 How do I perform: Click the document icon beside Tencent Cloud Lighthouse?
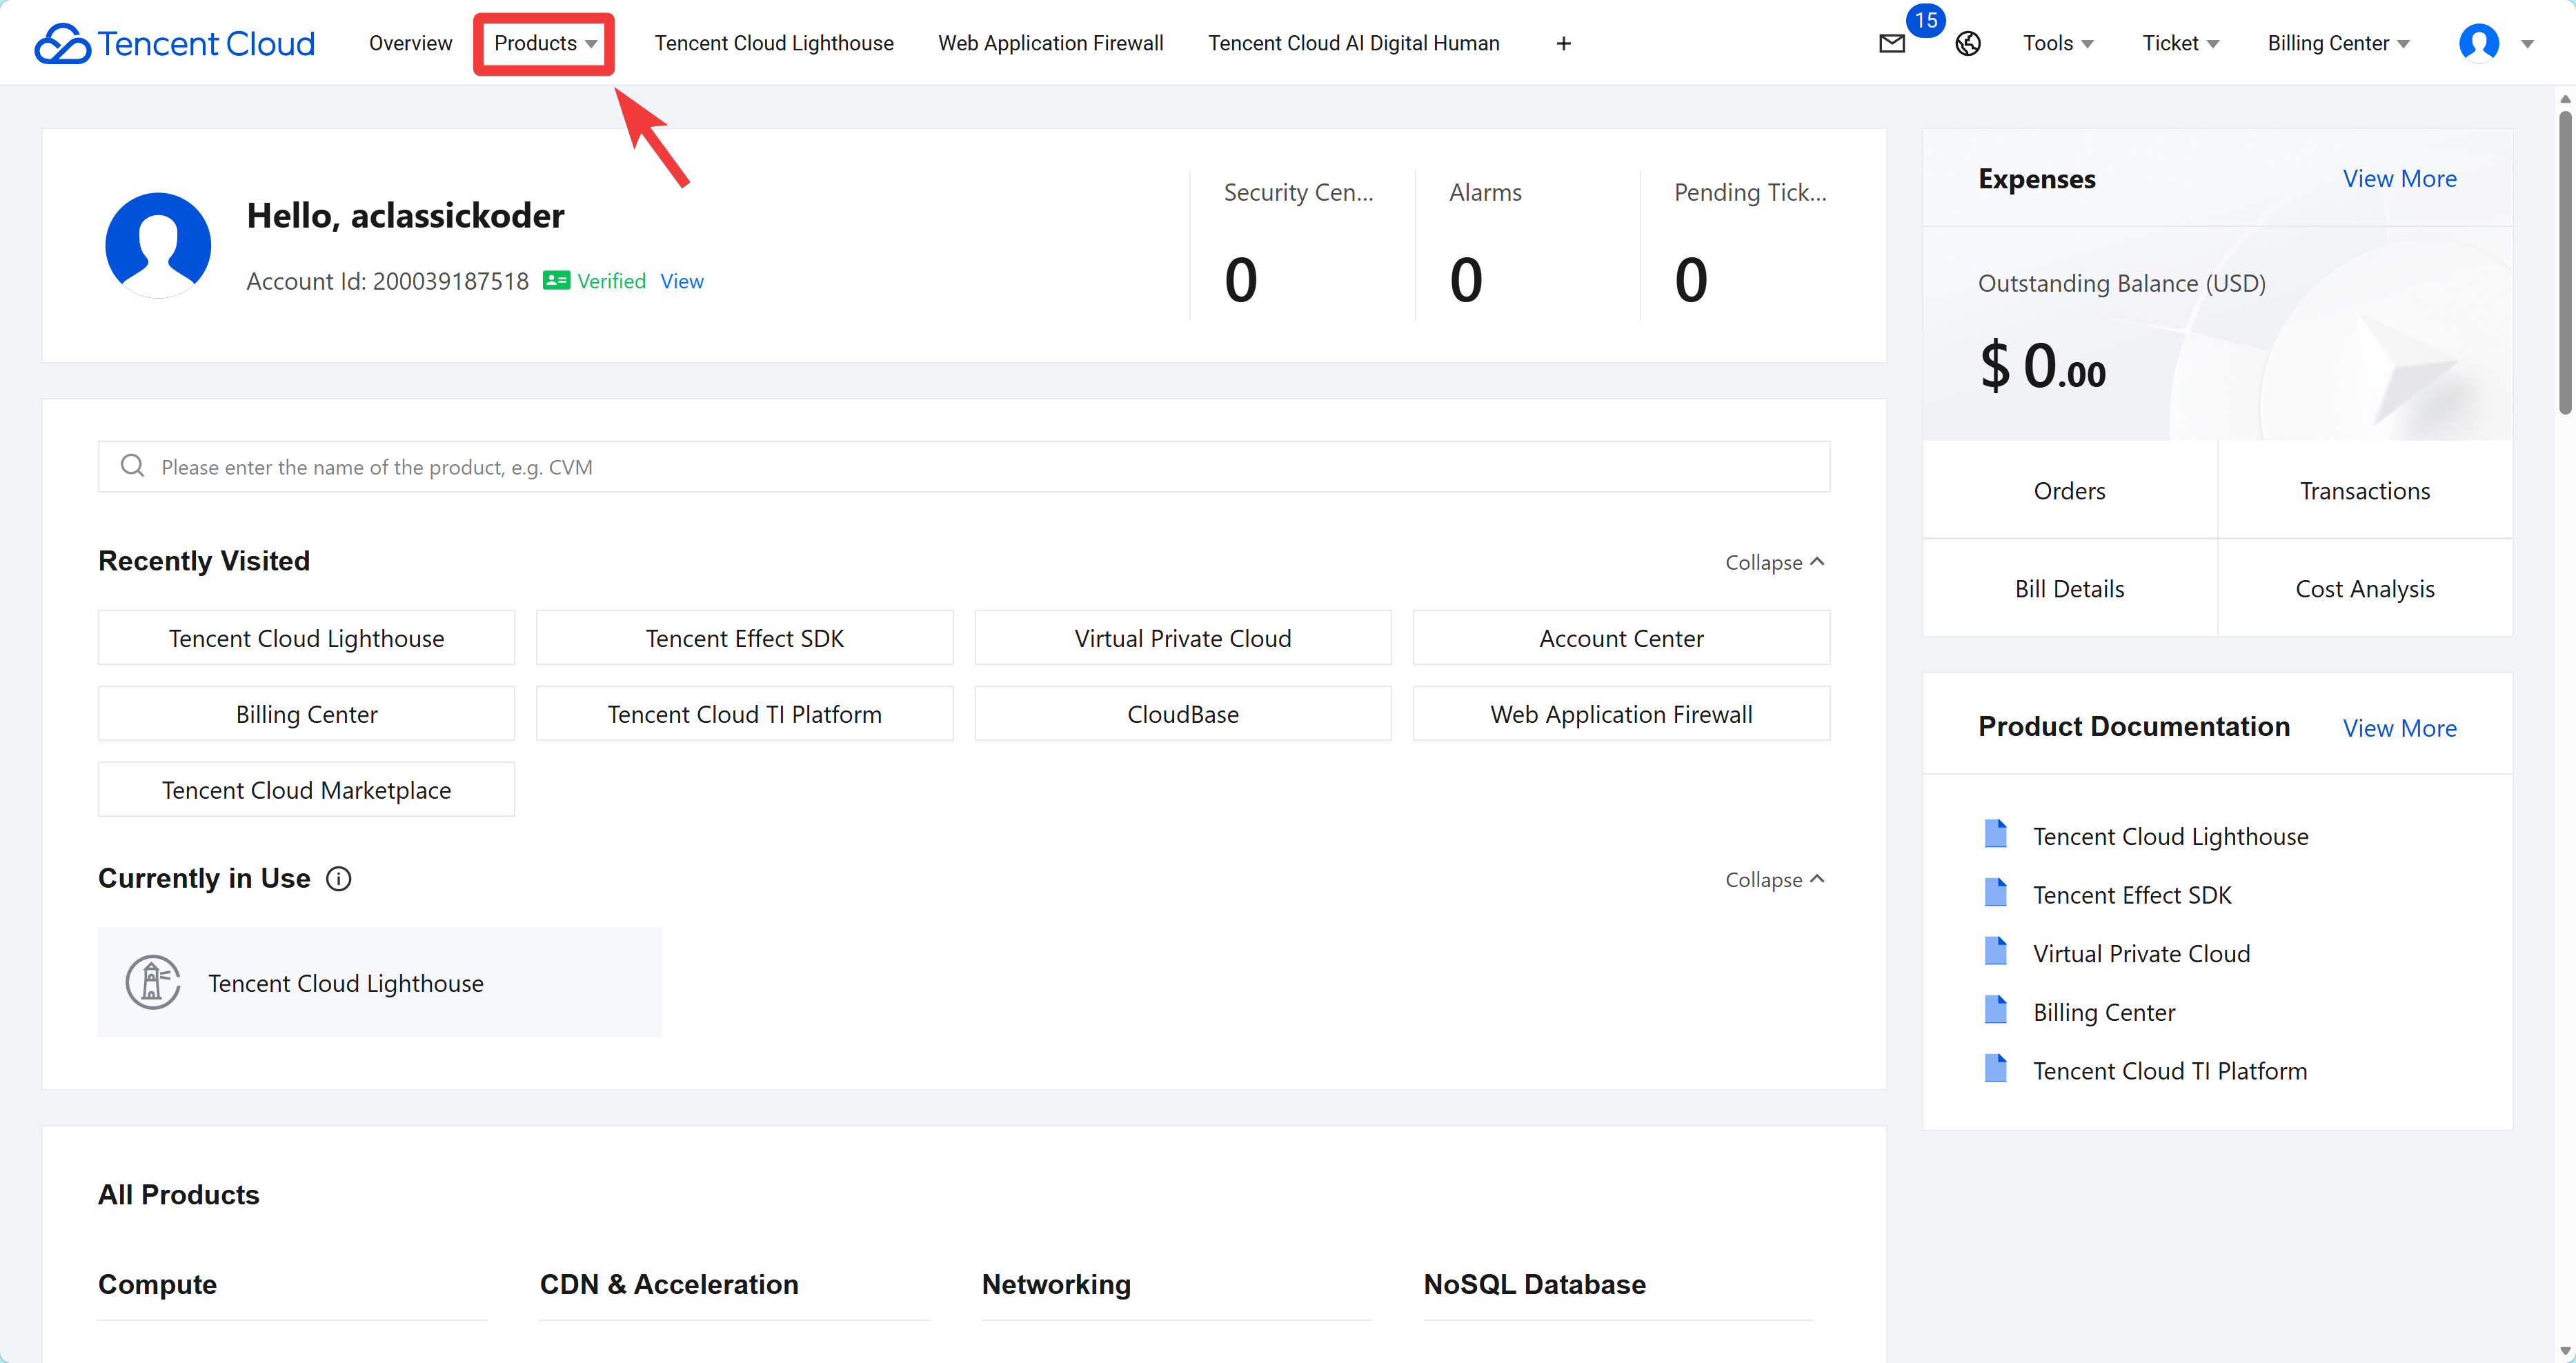tap(1995, 834)
